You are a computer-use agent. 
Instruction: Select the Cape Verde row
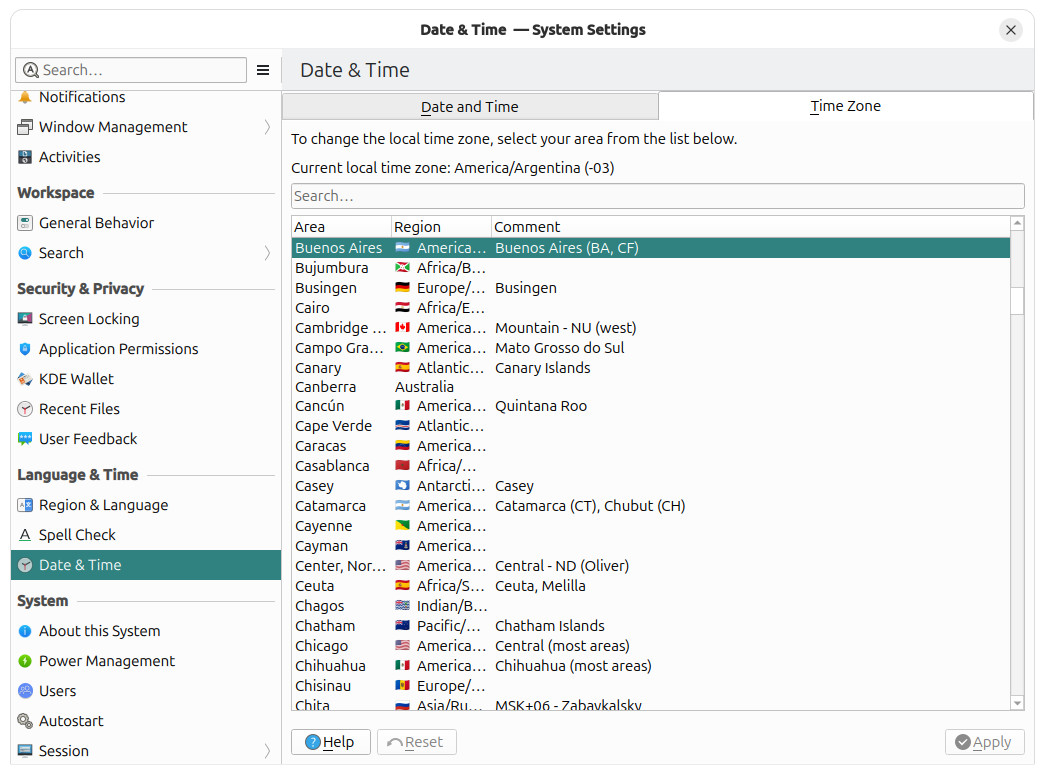click(x=650, y=425)
